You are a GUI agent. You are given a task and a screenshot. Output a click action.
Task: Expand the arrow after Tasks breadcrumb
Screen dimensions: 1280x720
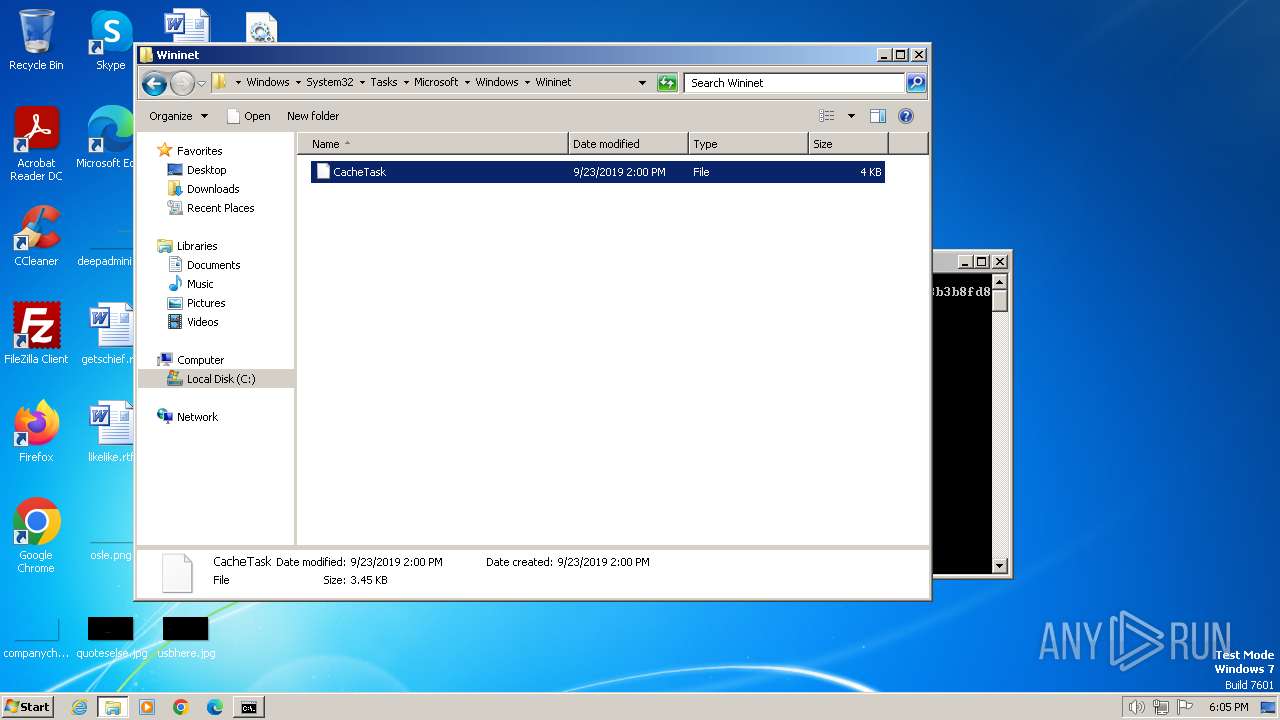tap(406, 83)
